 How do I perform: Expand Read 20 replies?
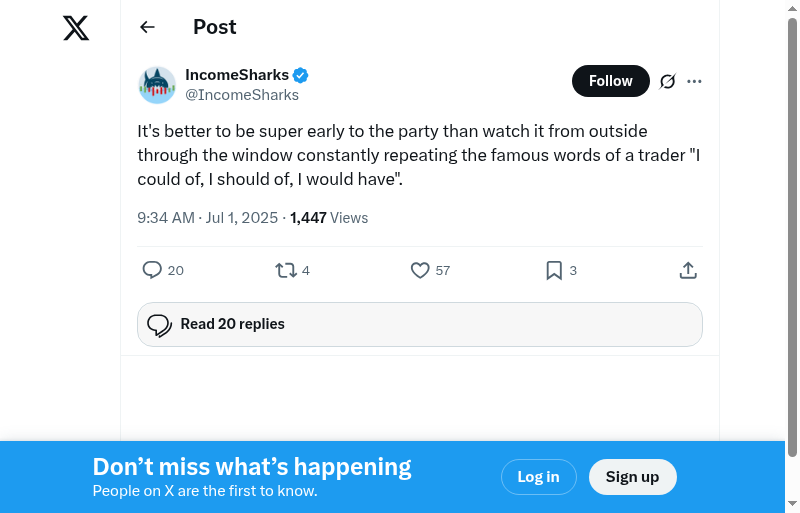click(420, 324)
